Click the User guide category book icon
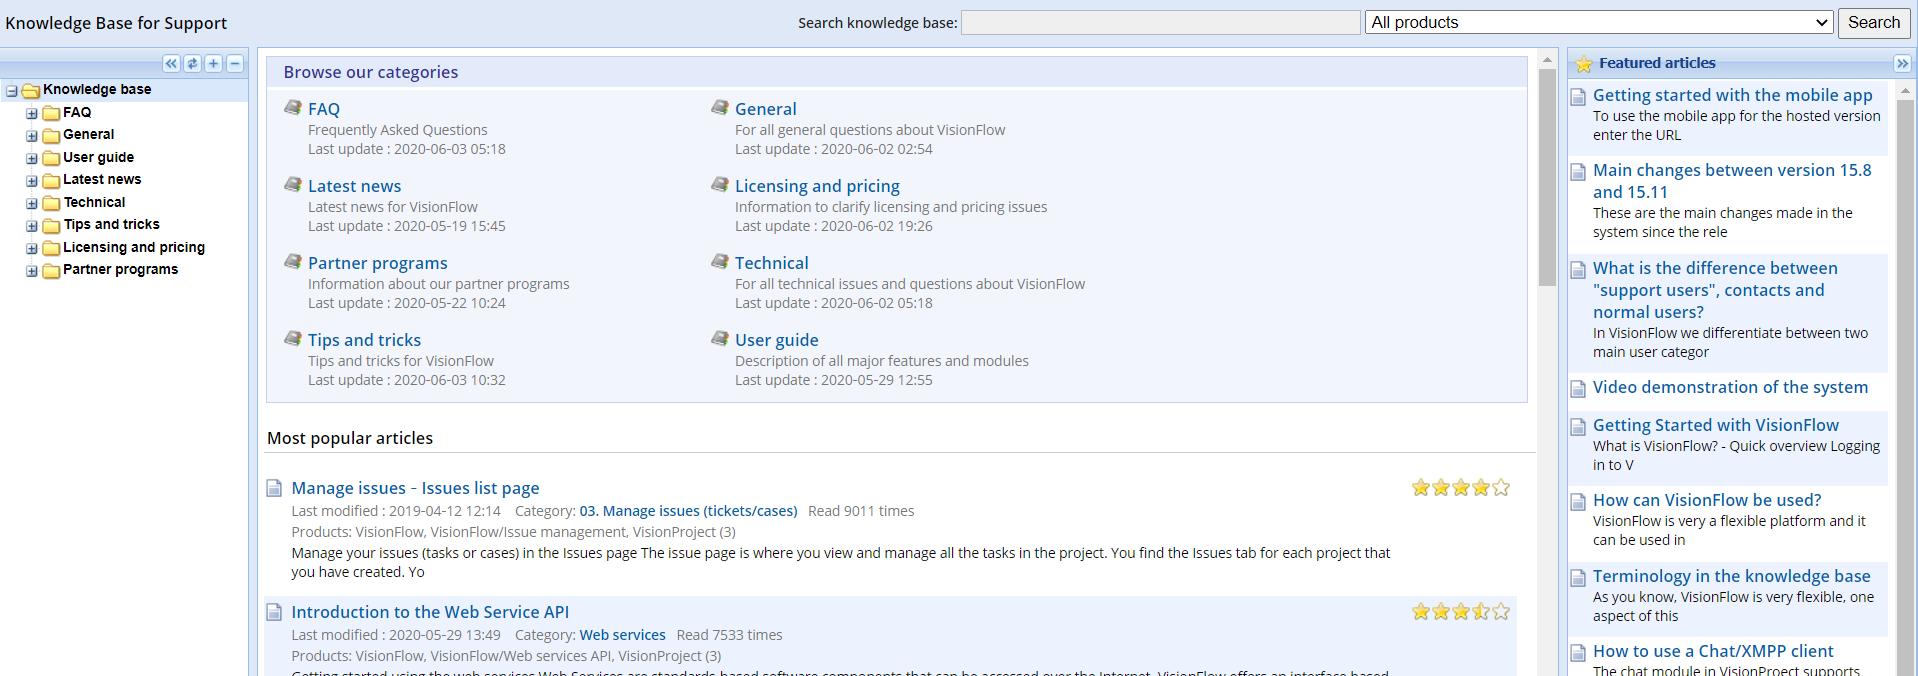Image resolution: width=1918 pixels, height=676 pixels. [x=720, y=338]
